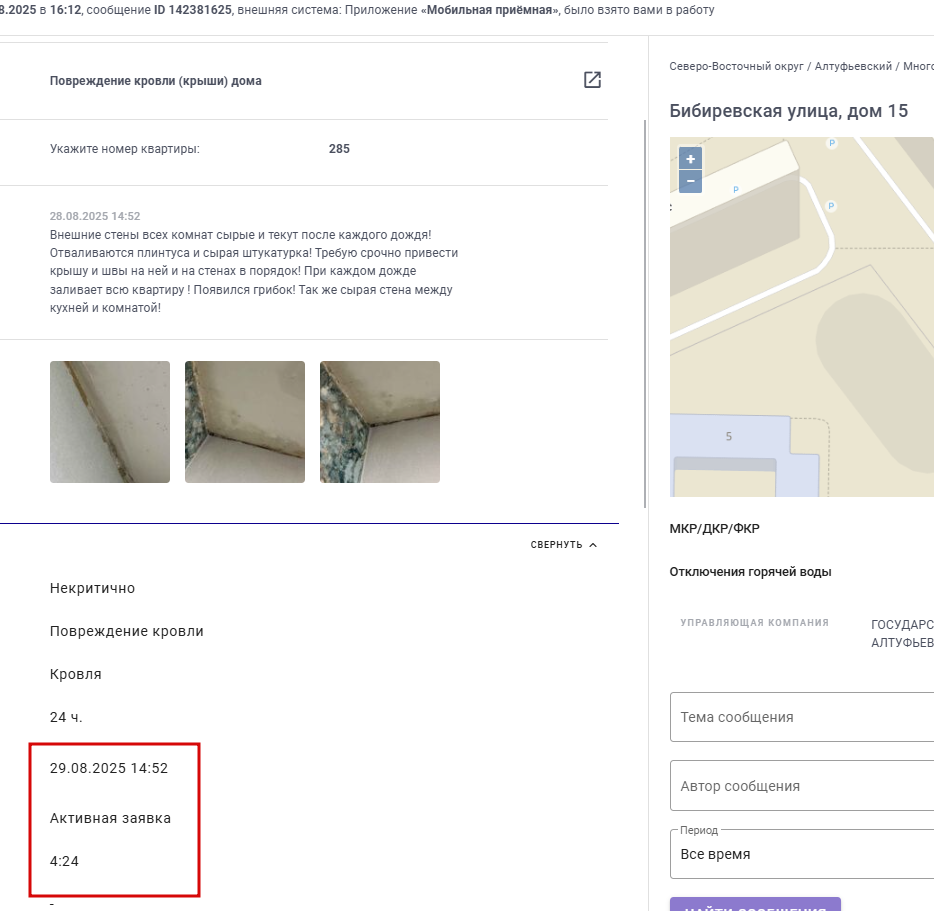Click the Алтуфьевский breadcrumb

pos(853,66)
